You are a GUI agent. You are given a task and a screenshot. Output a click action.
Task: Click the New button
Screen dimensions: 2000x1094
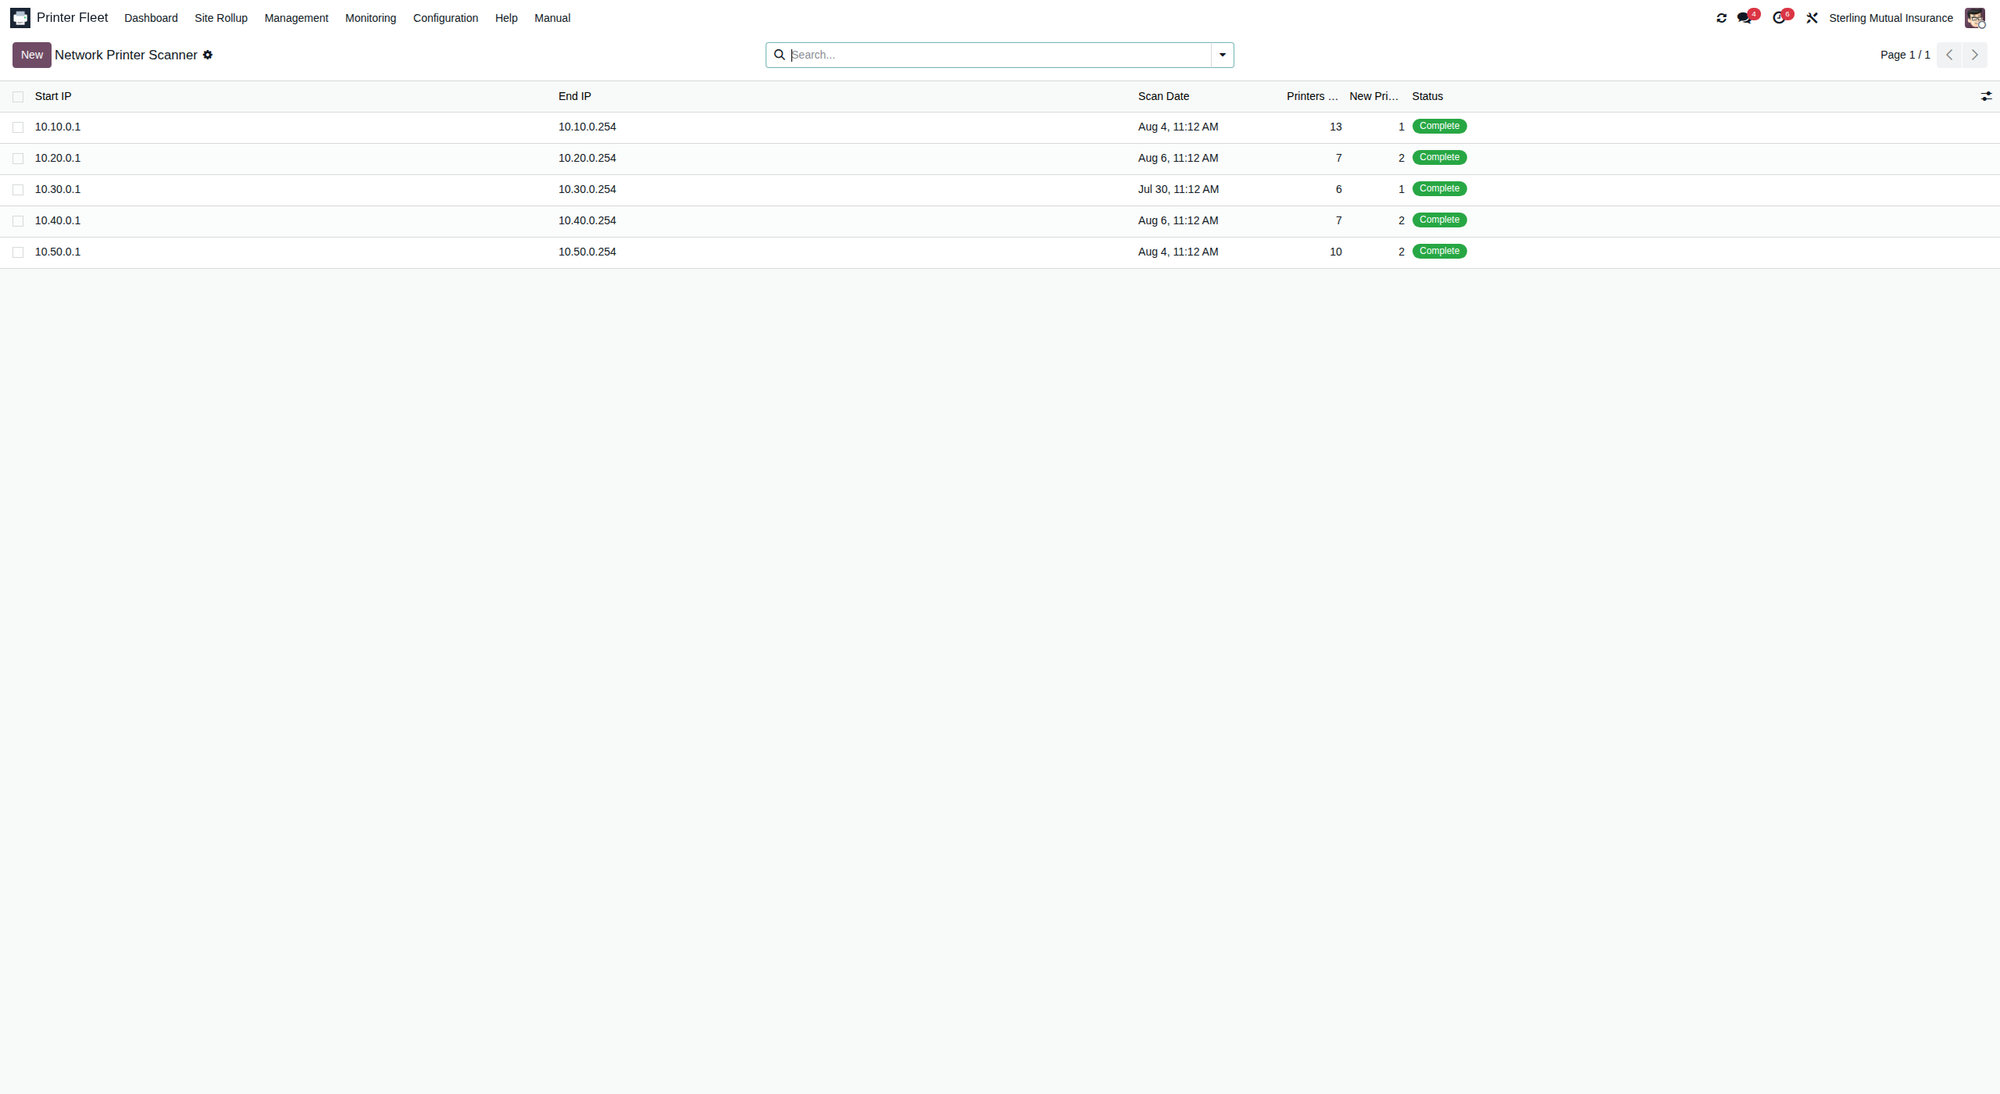(x=32, y=55)
